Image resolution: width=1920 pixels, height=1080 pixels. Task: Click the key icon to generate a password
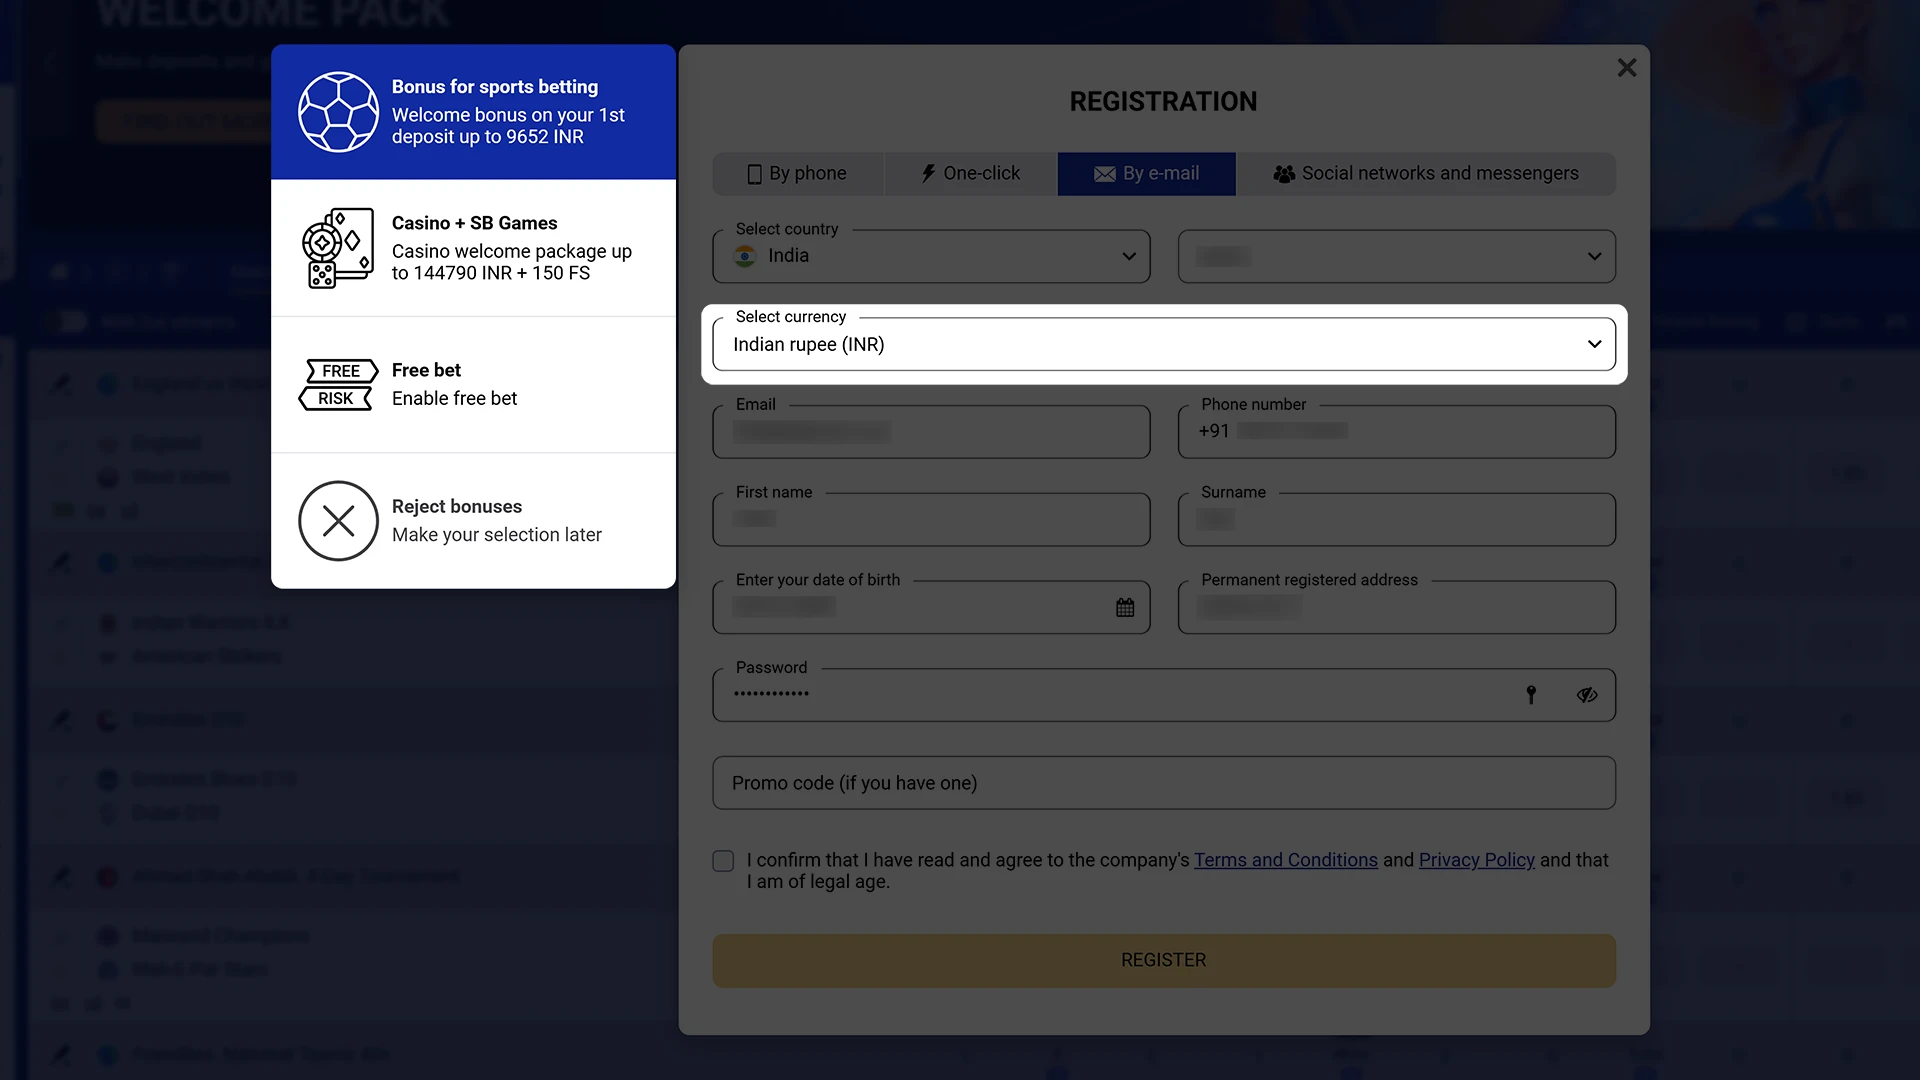pyautogui.click(x=1531, y=694)
